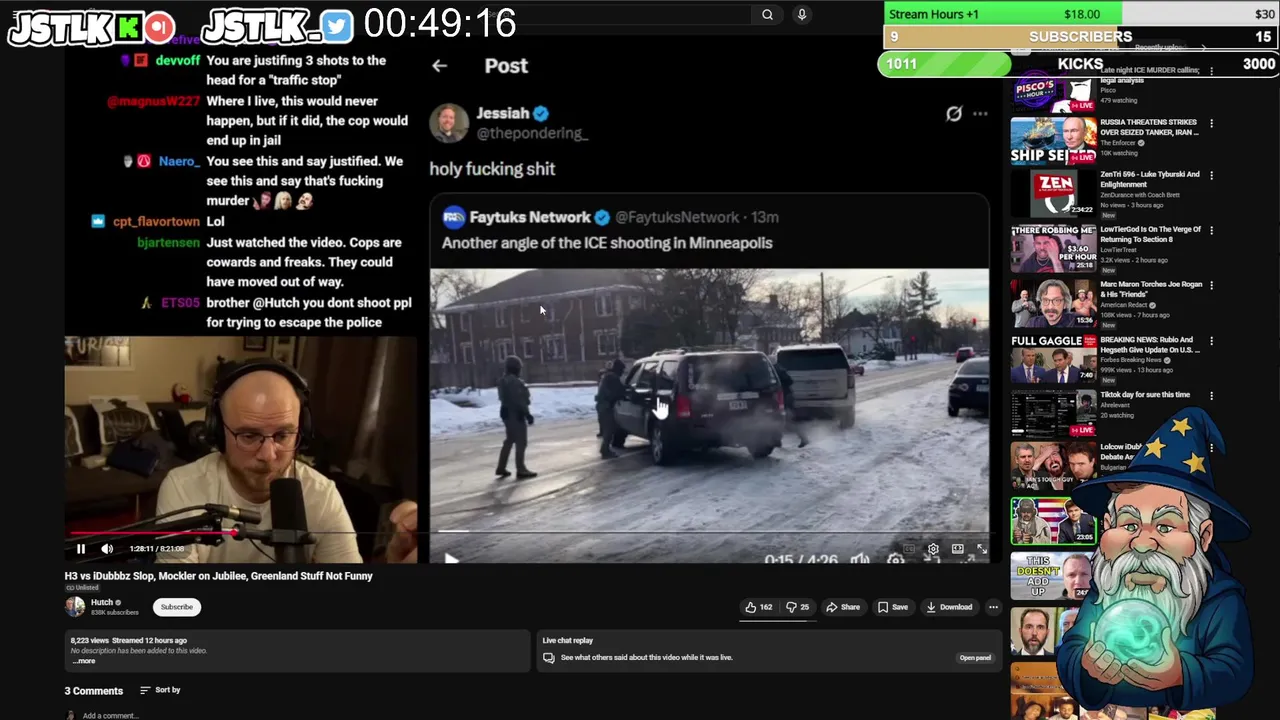The image size is (1280, 720).
Task: Click cpt_flavortown username in chat
Action: (x=155, y=222)
